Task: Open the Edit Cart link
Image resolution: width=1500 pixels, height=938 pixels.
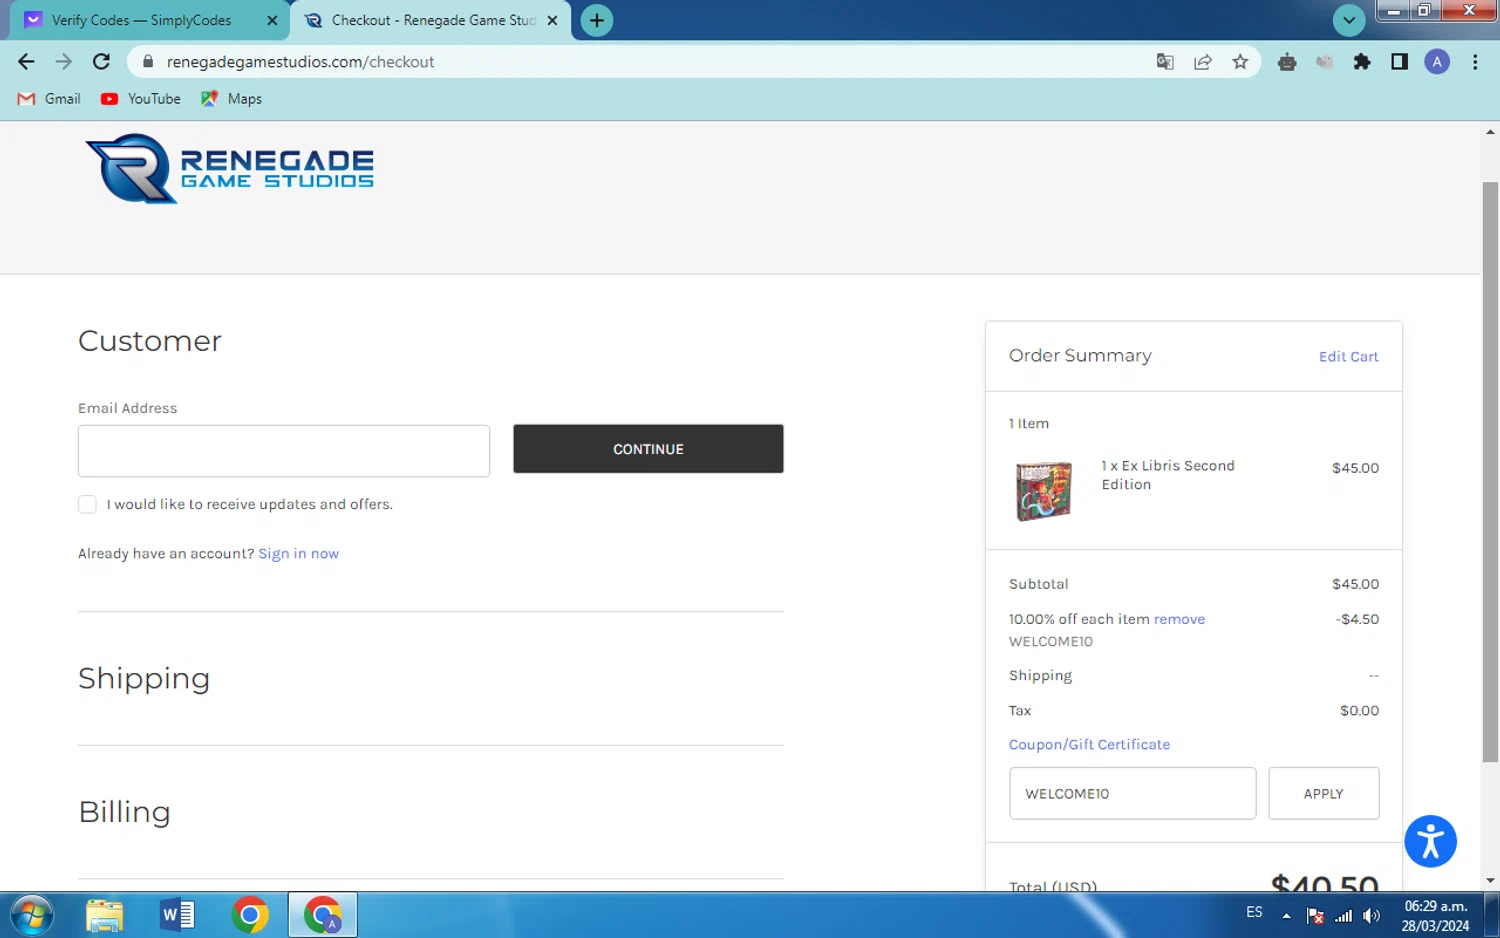Action: [1348, 357]
